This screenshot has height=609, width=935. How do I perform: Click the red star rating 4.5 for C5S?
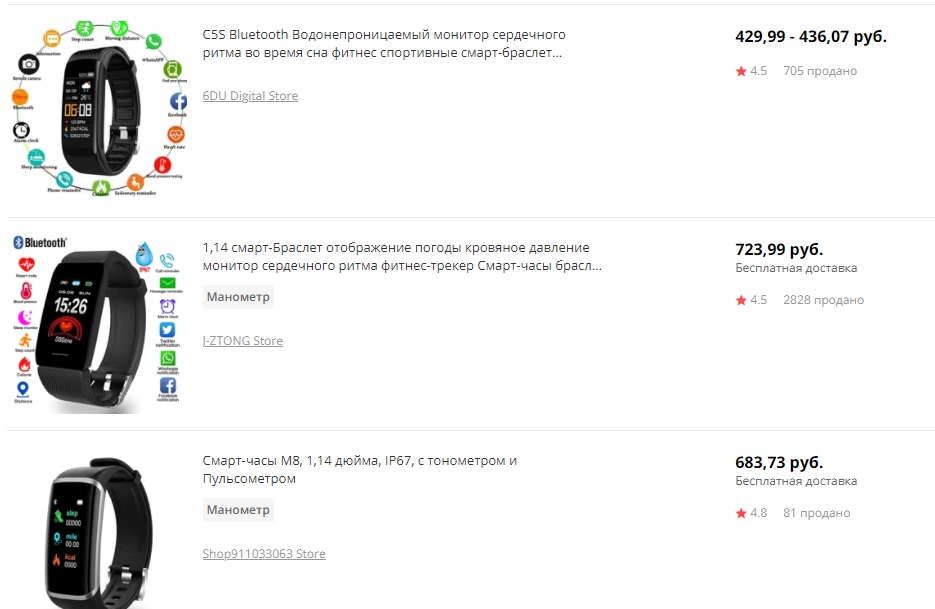pos(751,71)
